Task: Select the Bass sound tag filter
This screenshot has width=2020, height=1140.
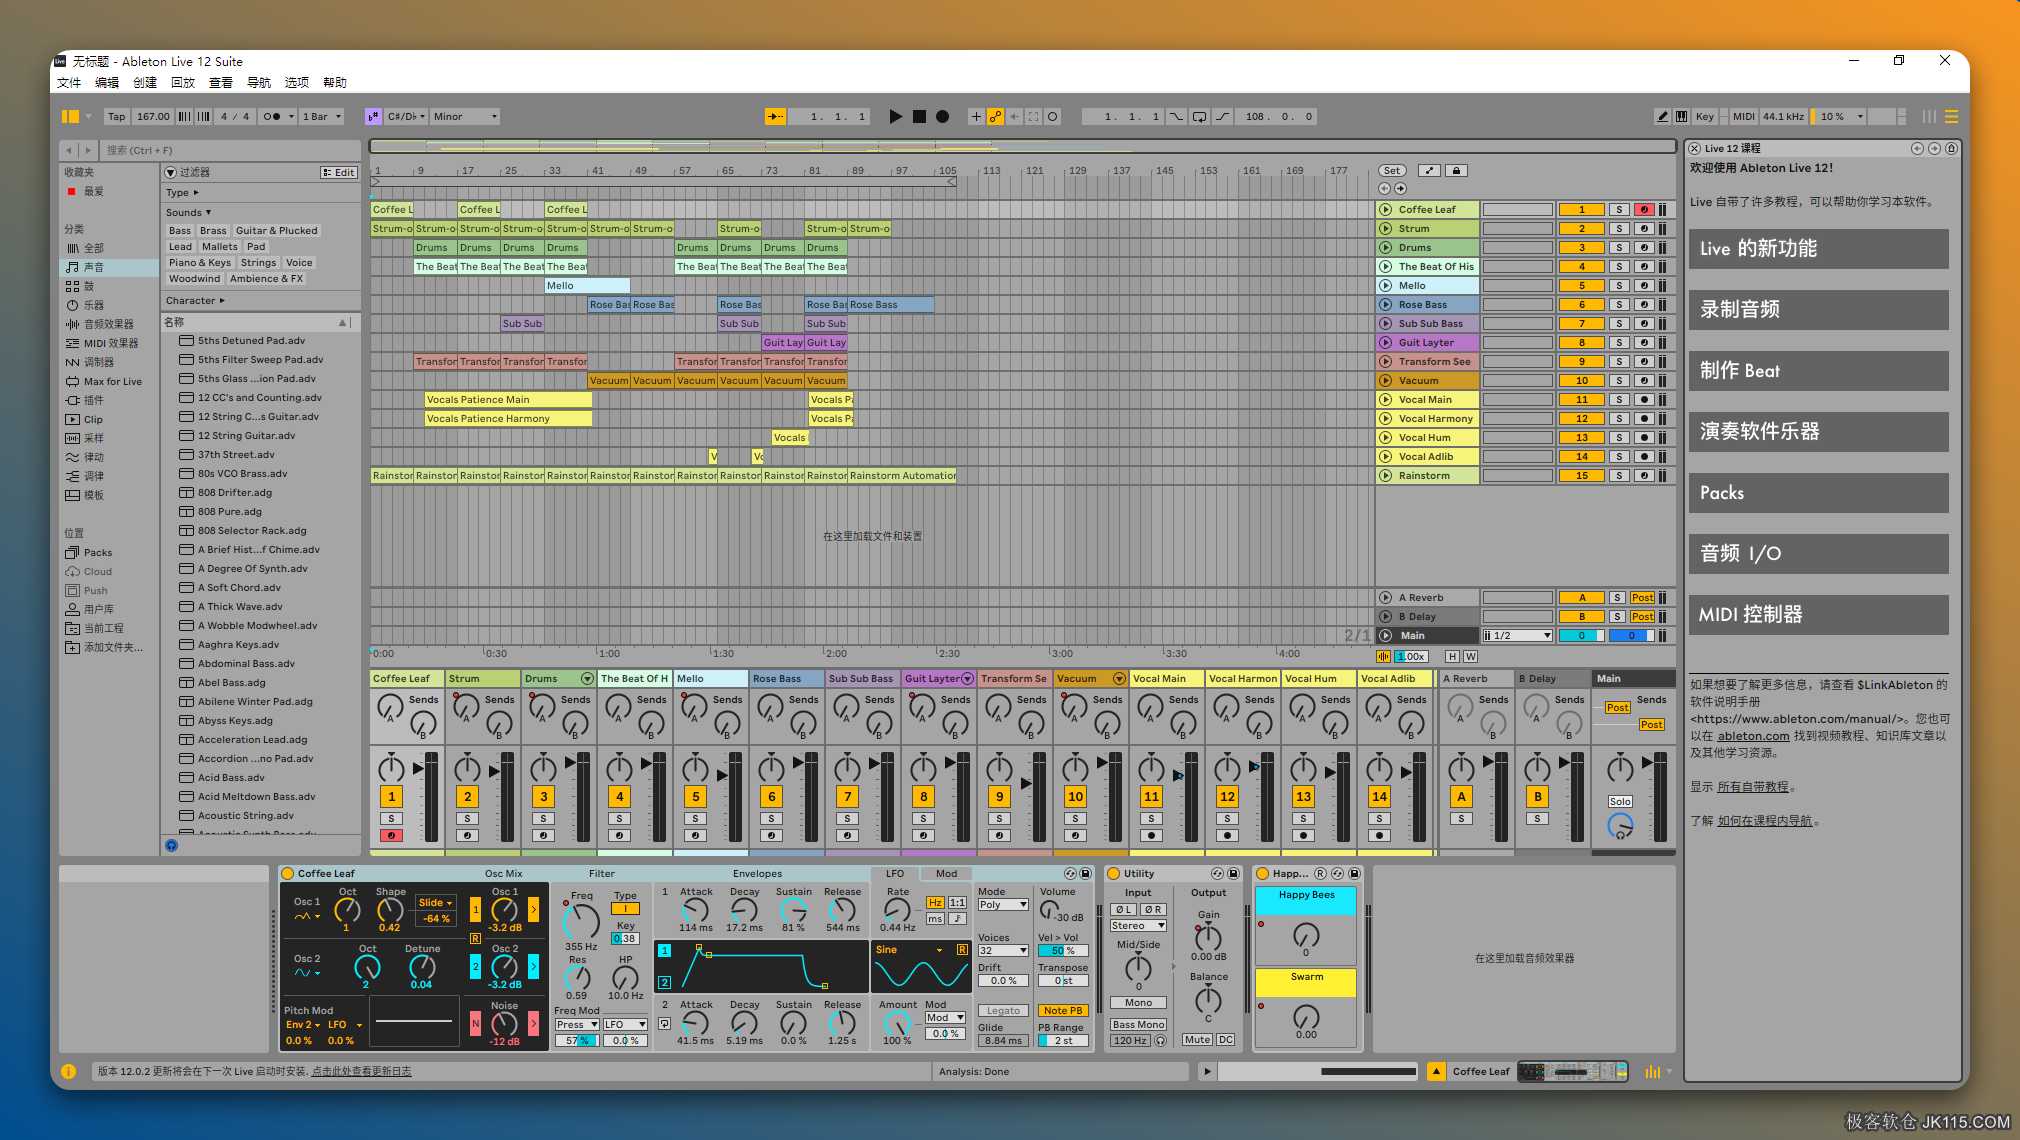Action: click(x=180, y=231)
